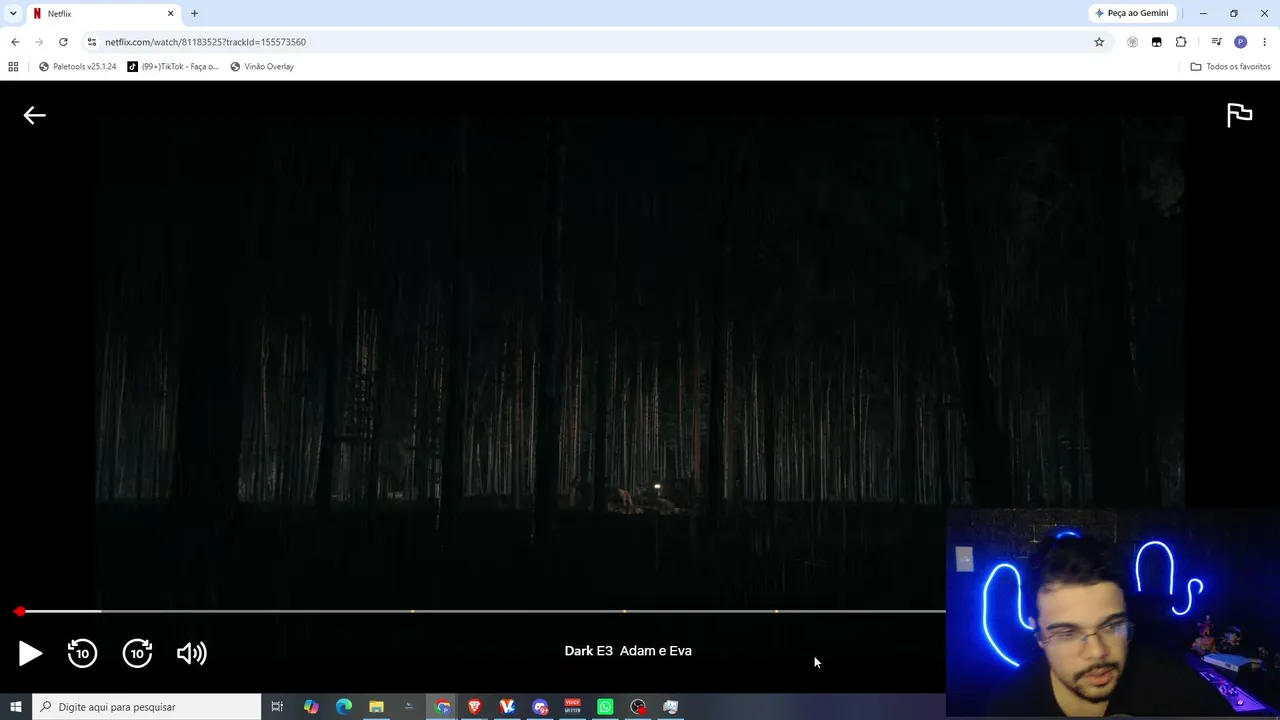This screenshot has width=1280, height=720.
Task: Open the Vinão Overlay bookmark
Action: click(262, 67)
